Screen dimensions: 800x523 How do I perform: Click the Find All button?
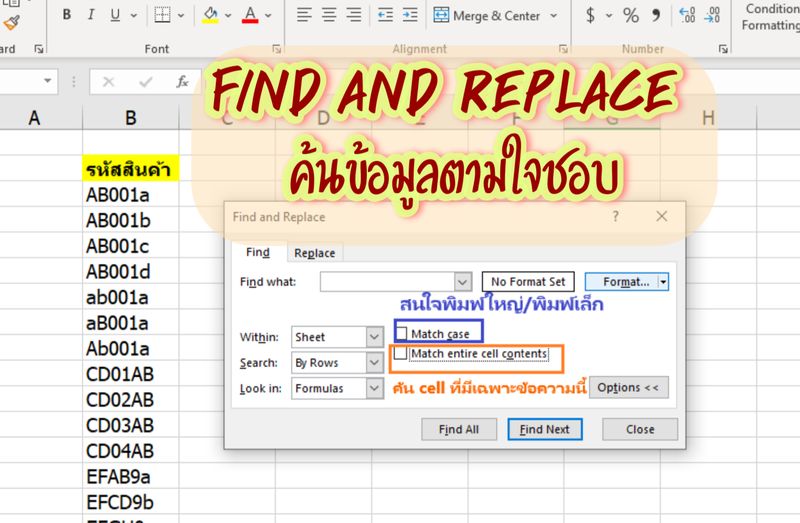pos(459,430)
